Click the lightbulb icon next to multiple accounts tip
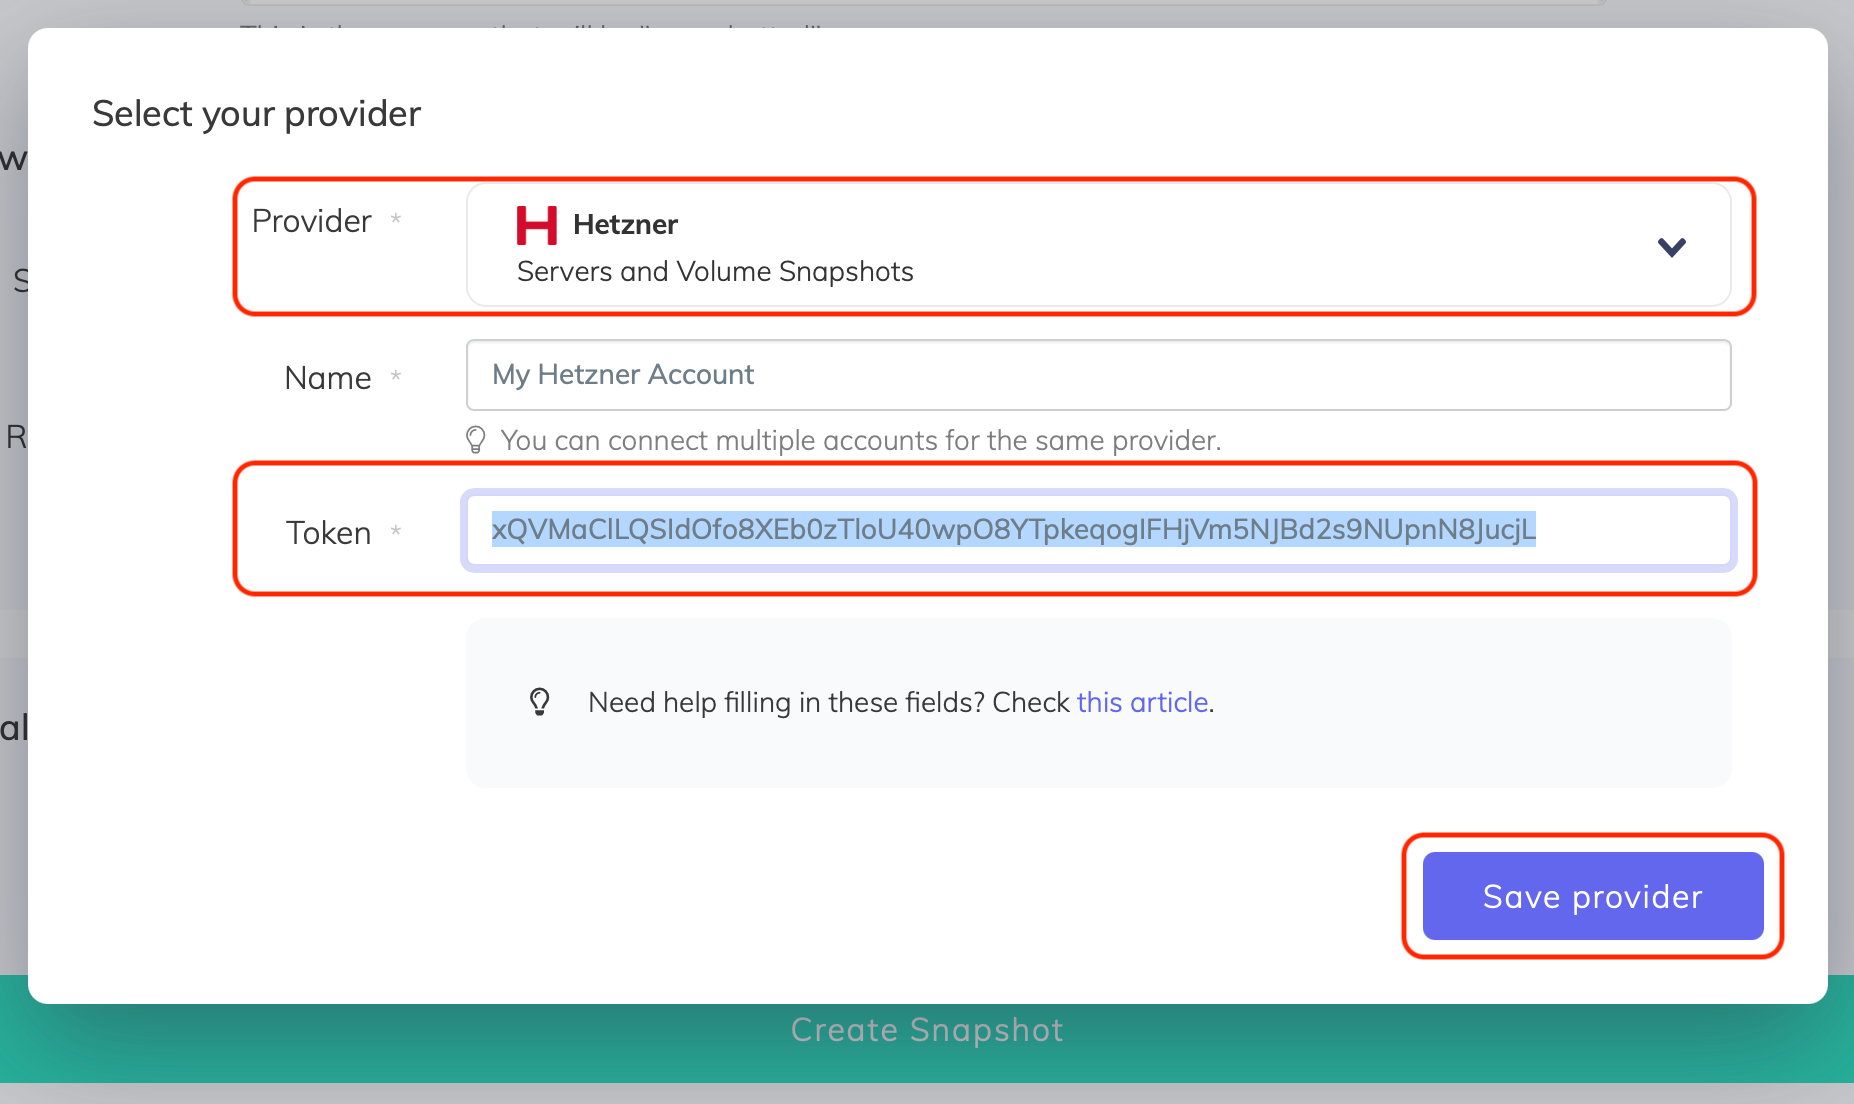 [x=475, y=440]
